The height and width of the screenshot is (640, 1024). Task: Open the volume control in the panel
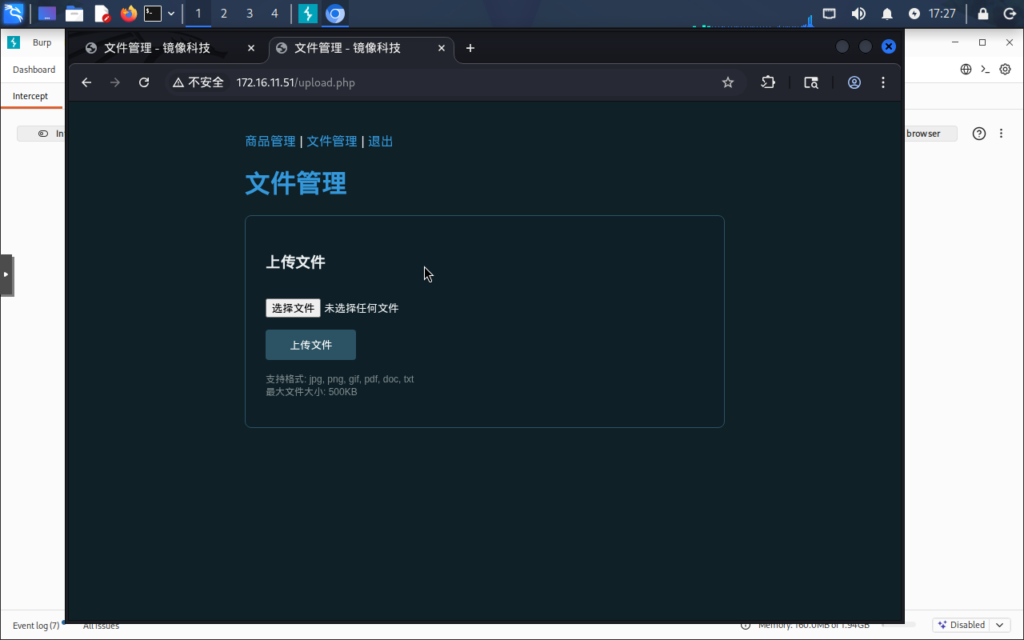point(858,14)
